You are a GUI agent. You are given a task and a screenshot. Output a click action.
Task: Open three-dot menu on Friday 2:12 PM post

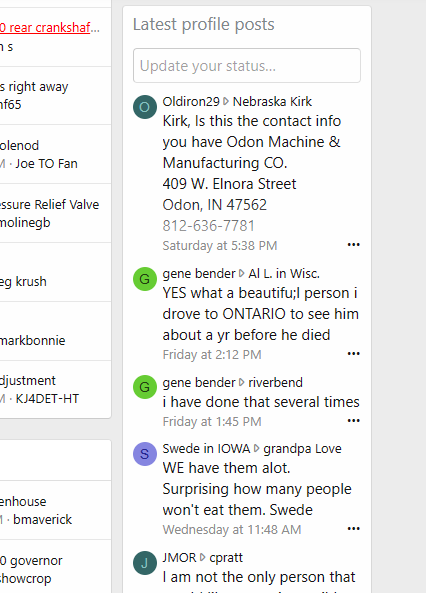(353, 354)
